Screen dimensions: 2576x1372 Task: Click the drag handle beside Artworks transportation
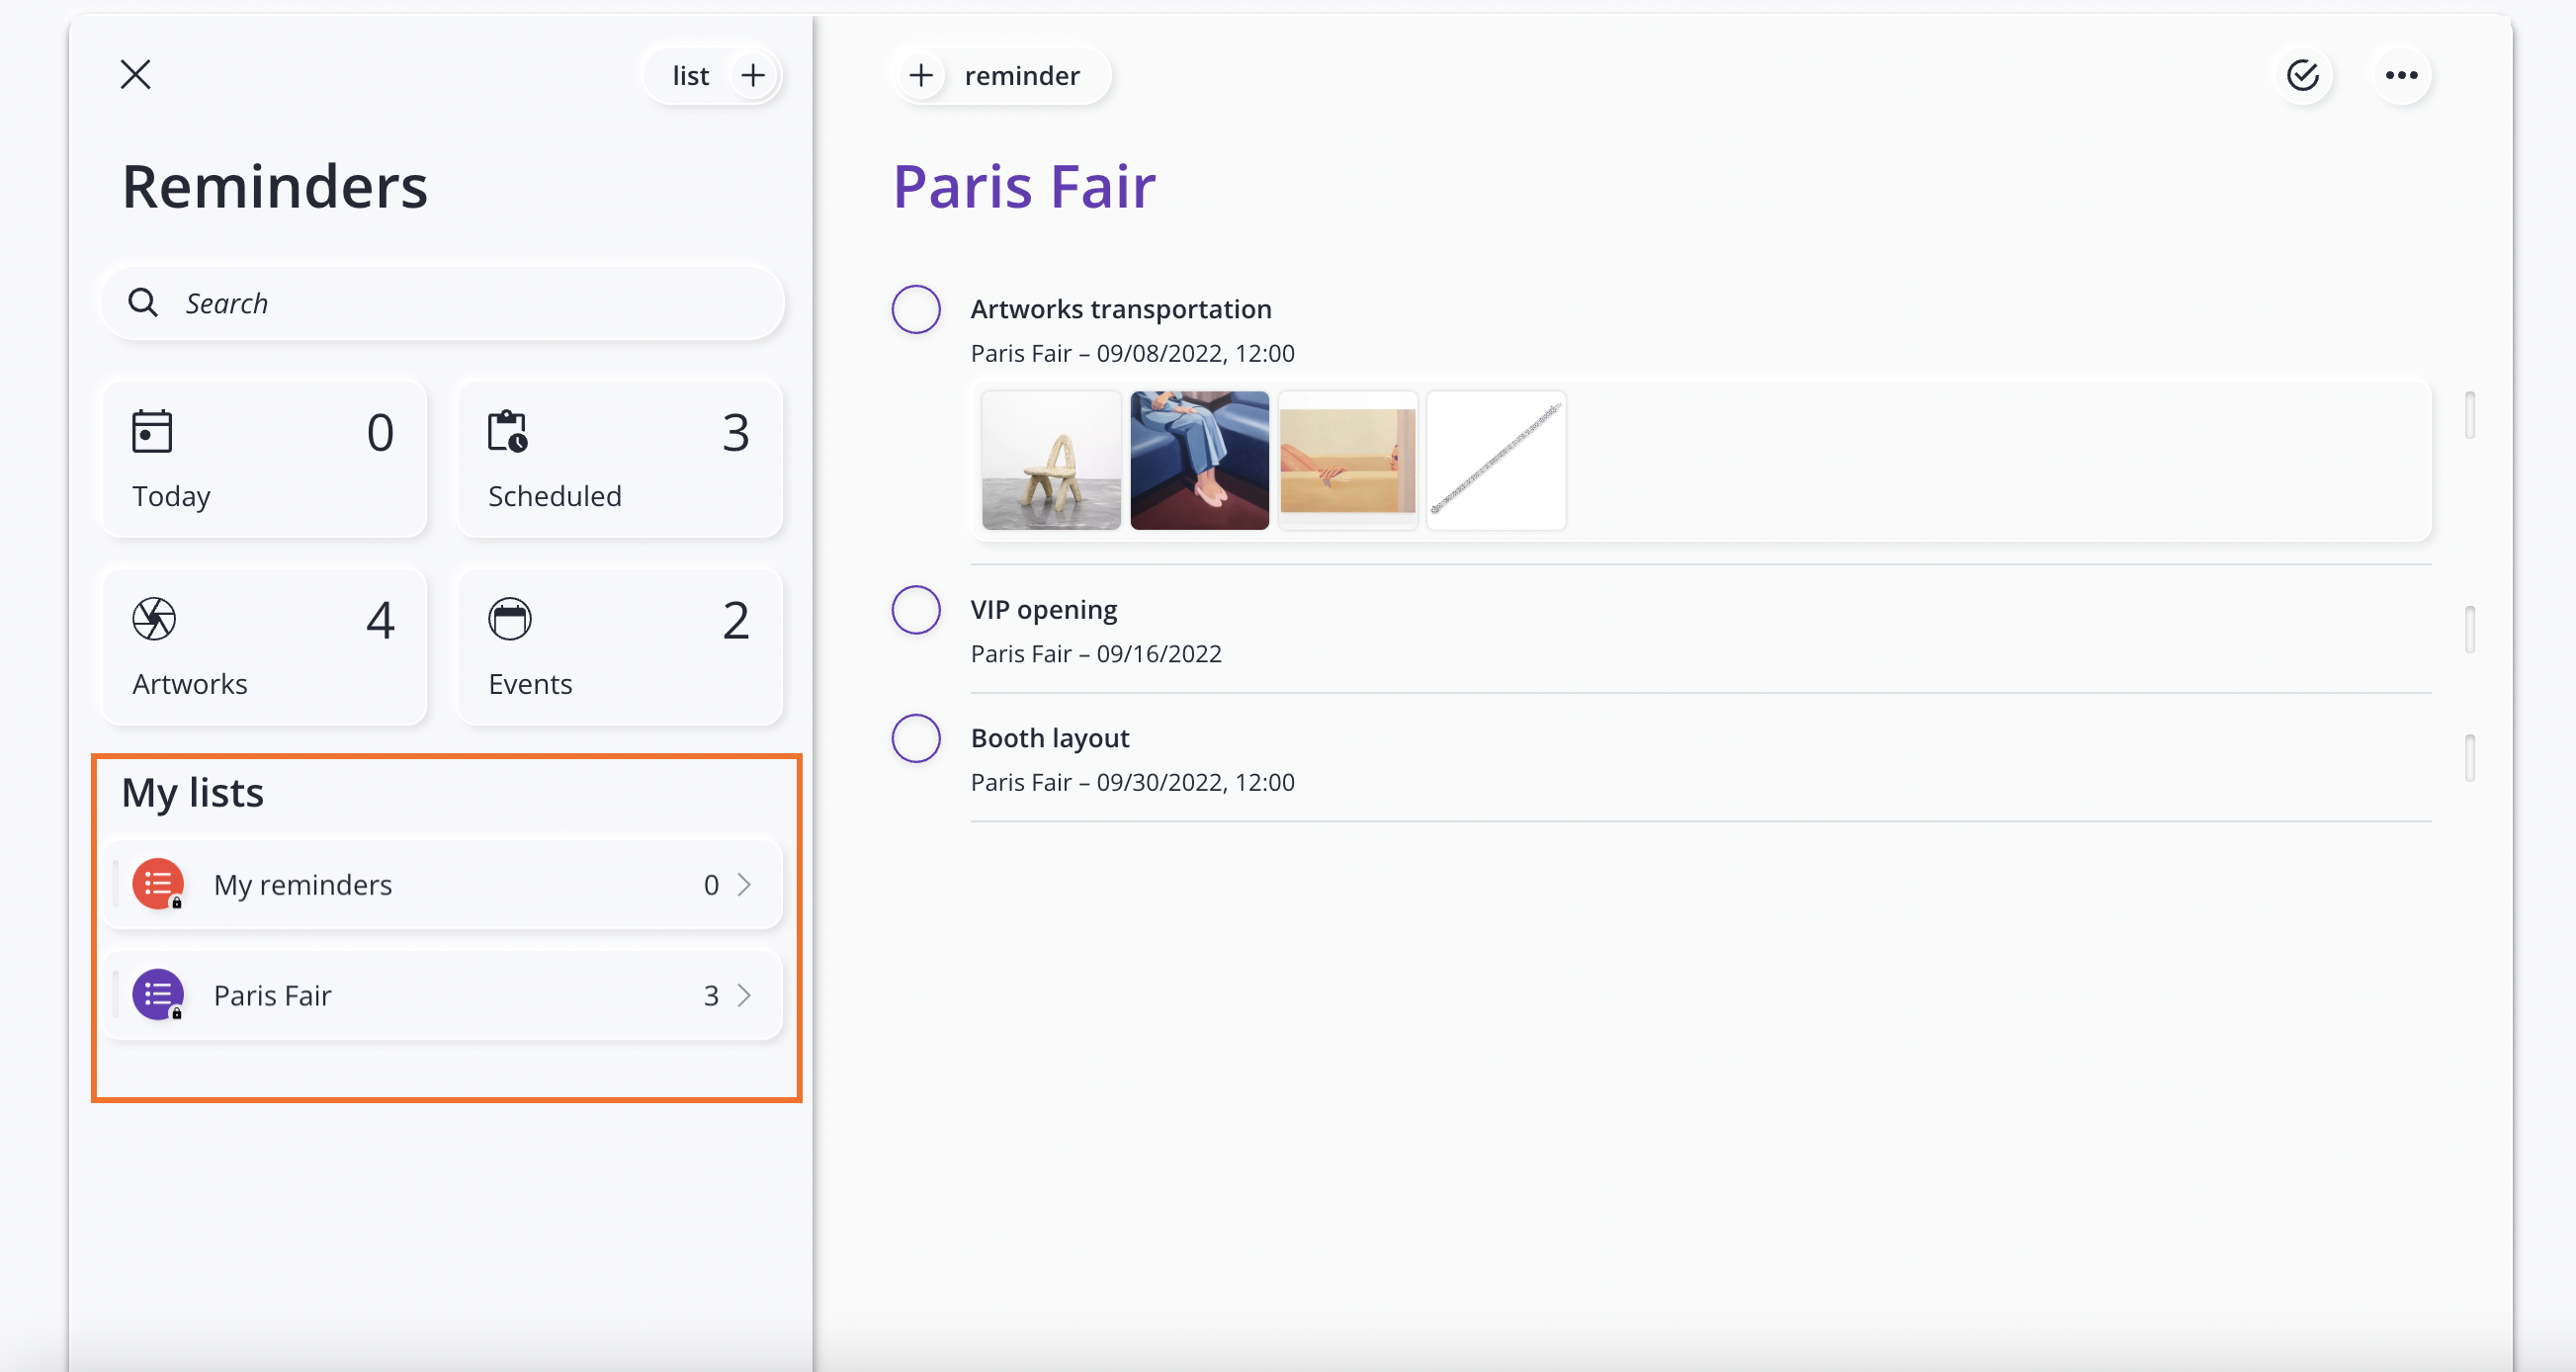[x=2469, y=415]
